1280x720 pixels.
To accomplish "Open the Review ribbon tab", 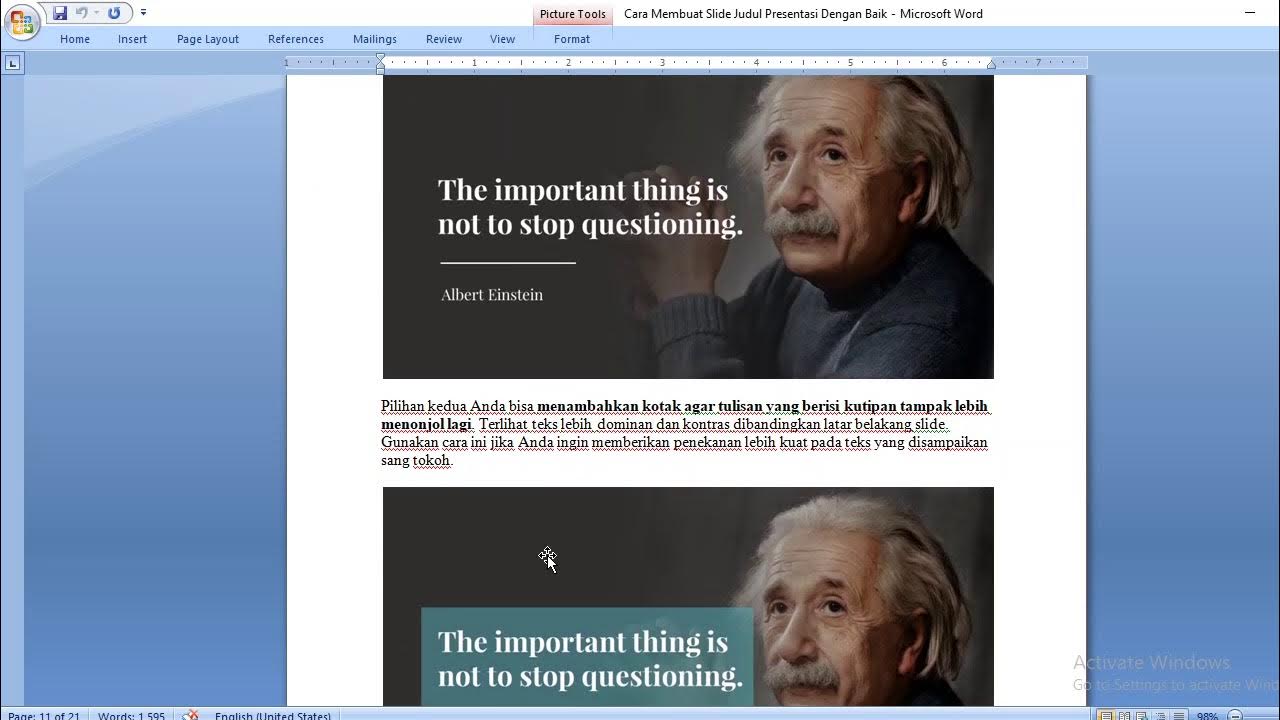I will pyautogui.click(x=444, y=39).
